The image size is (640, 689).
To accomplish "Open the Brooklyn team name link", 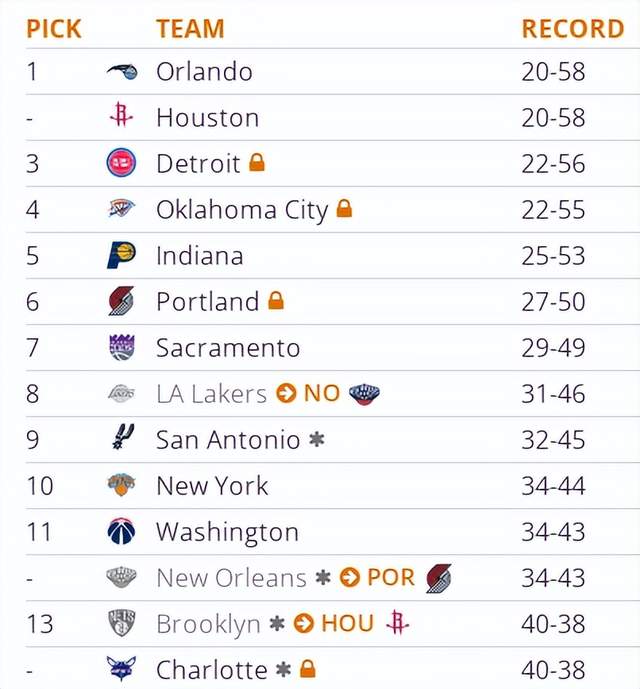I will (x=208, y=624).
